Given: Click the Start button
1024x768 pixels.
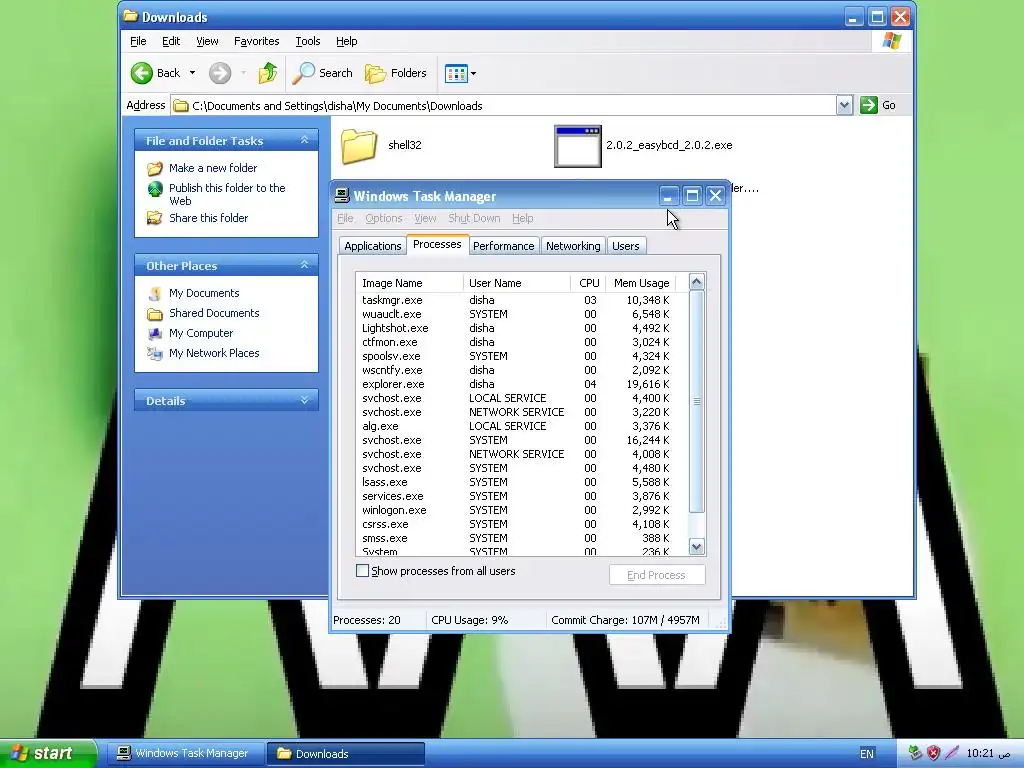Looking at the screenshot, I should point(48,754).
